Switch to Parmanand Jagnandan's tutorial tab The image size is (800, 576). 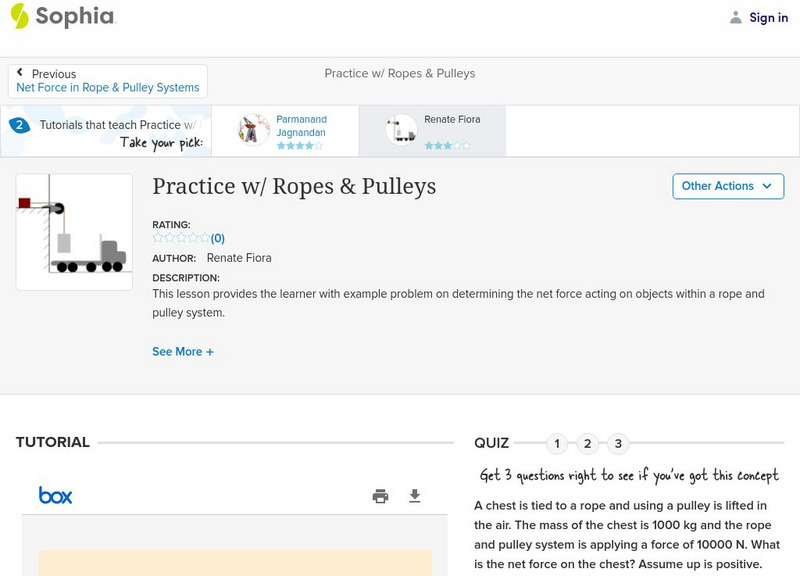tap(285, 130)
